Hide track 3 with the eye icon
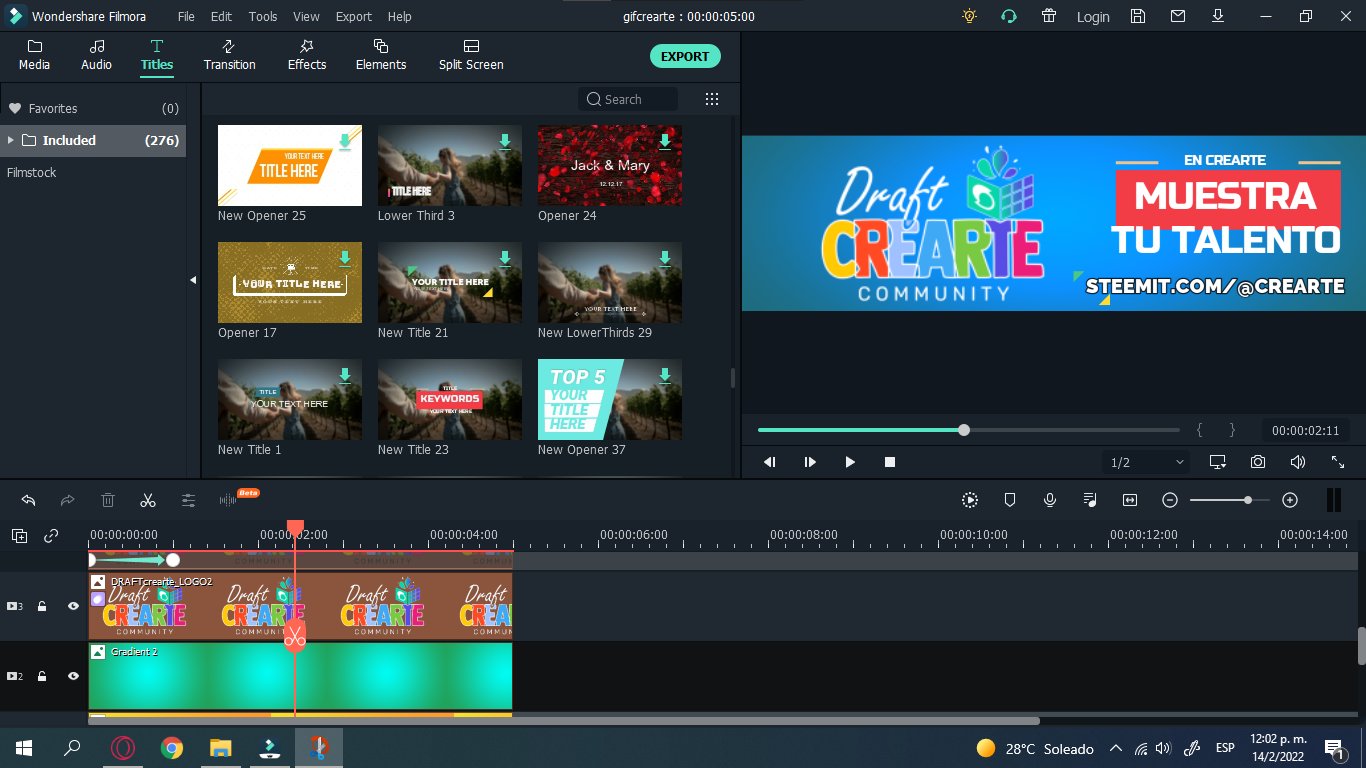The image size is (1366, 768). (x=73, y=606)
